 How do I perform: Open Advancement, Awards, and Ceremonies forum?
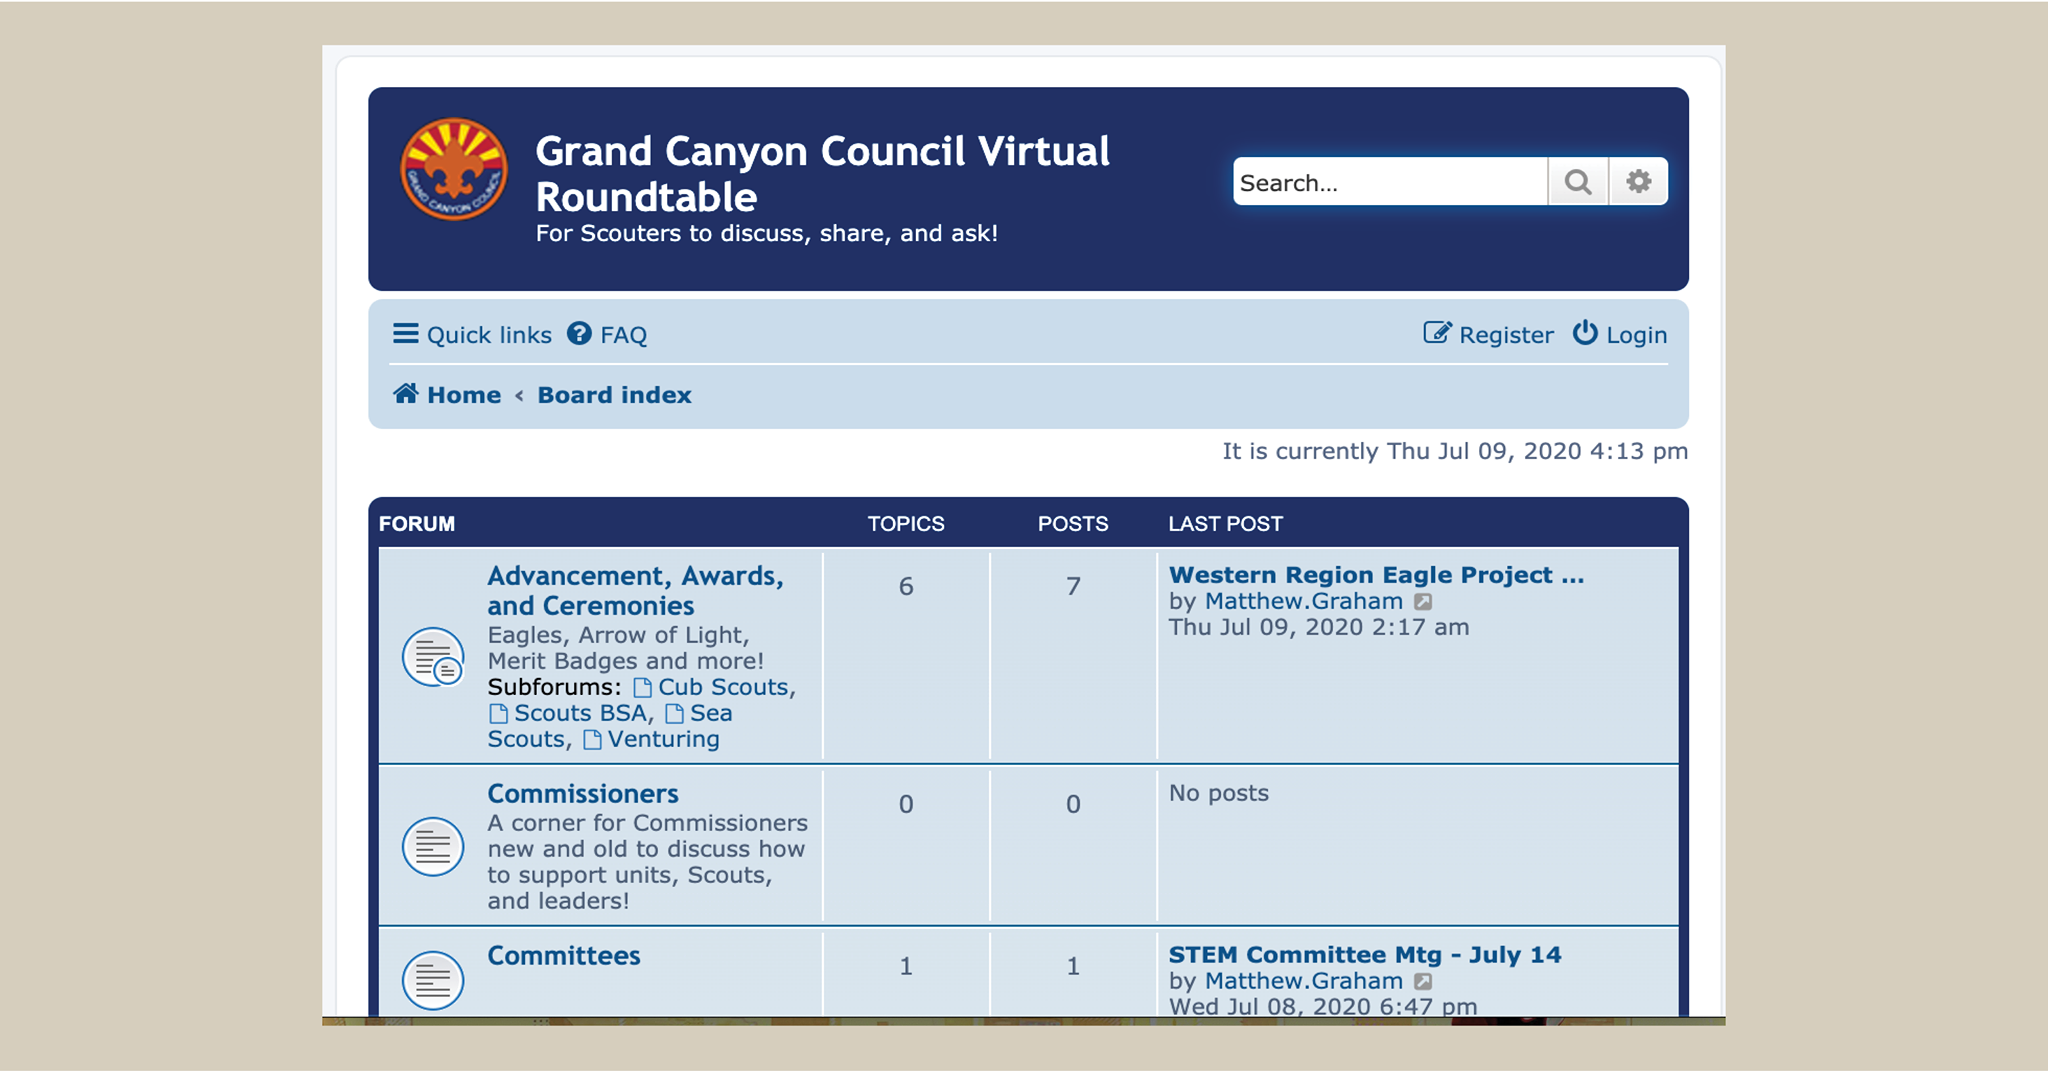(635, 591)
